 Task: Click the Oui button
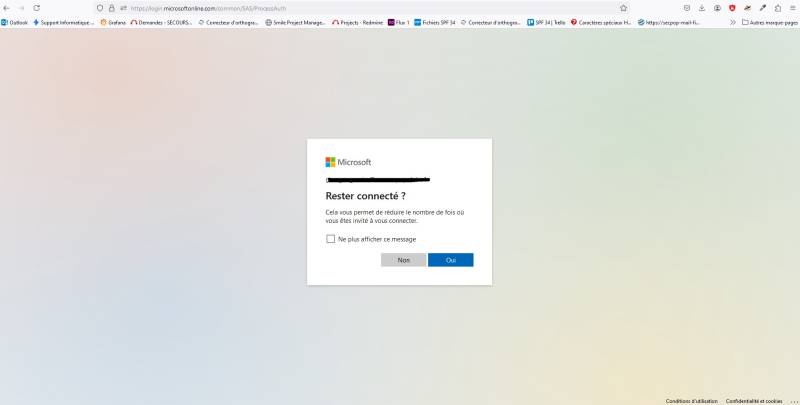click(x=451, y=260)
